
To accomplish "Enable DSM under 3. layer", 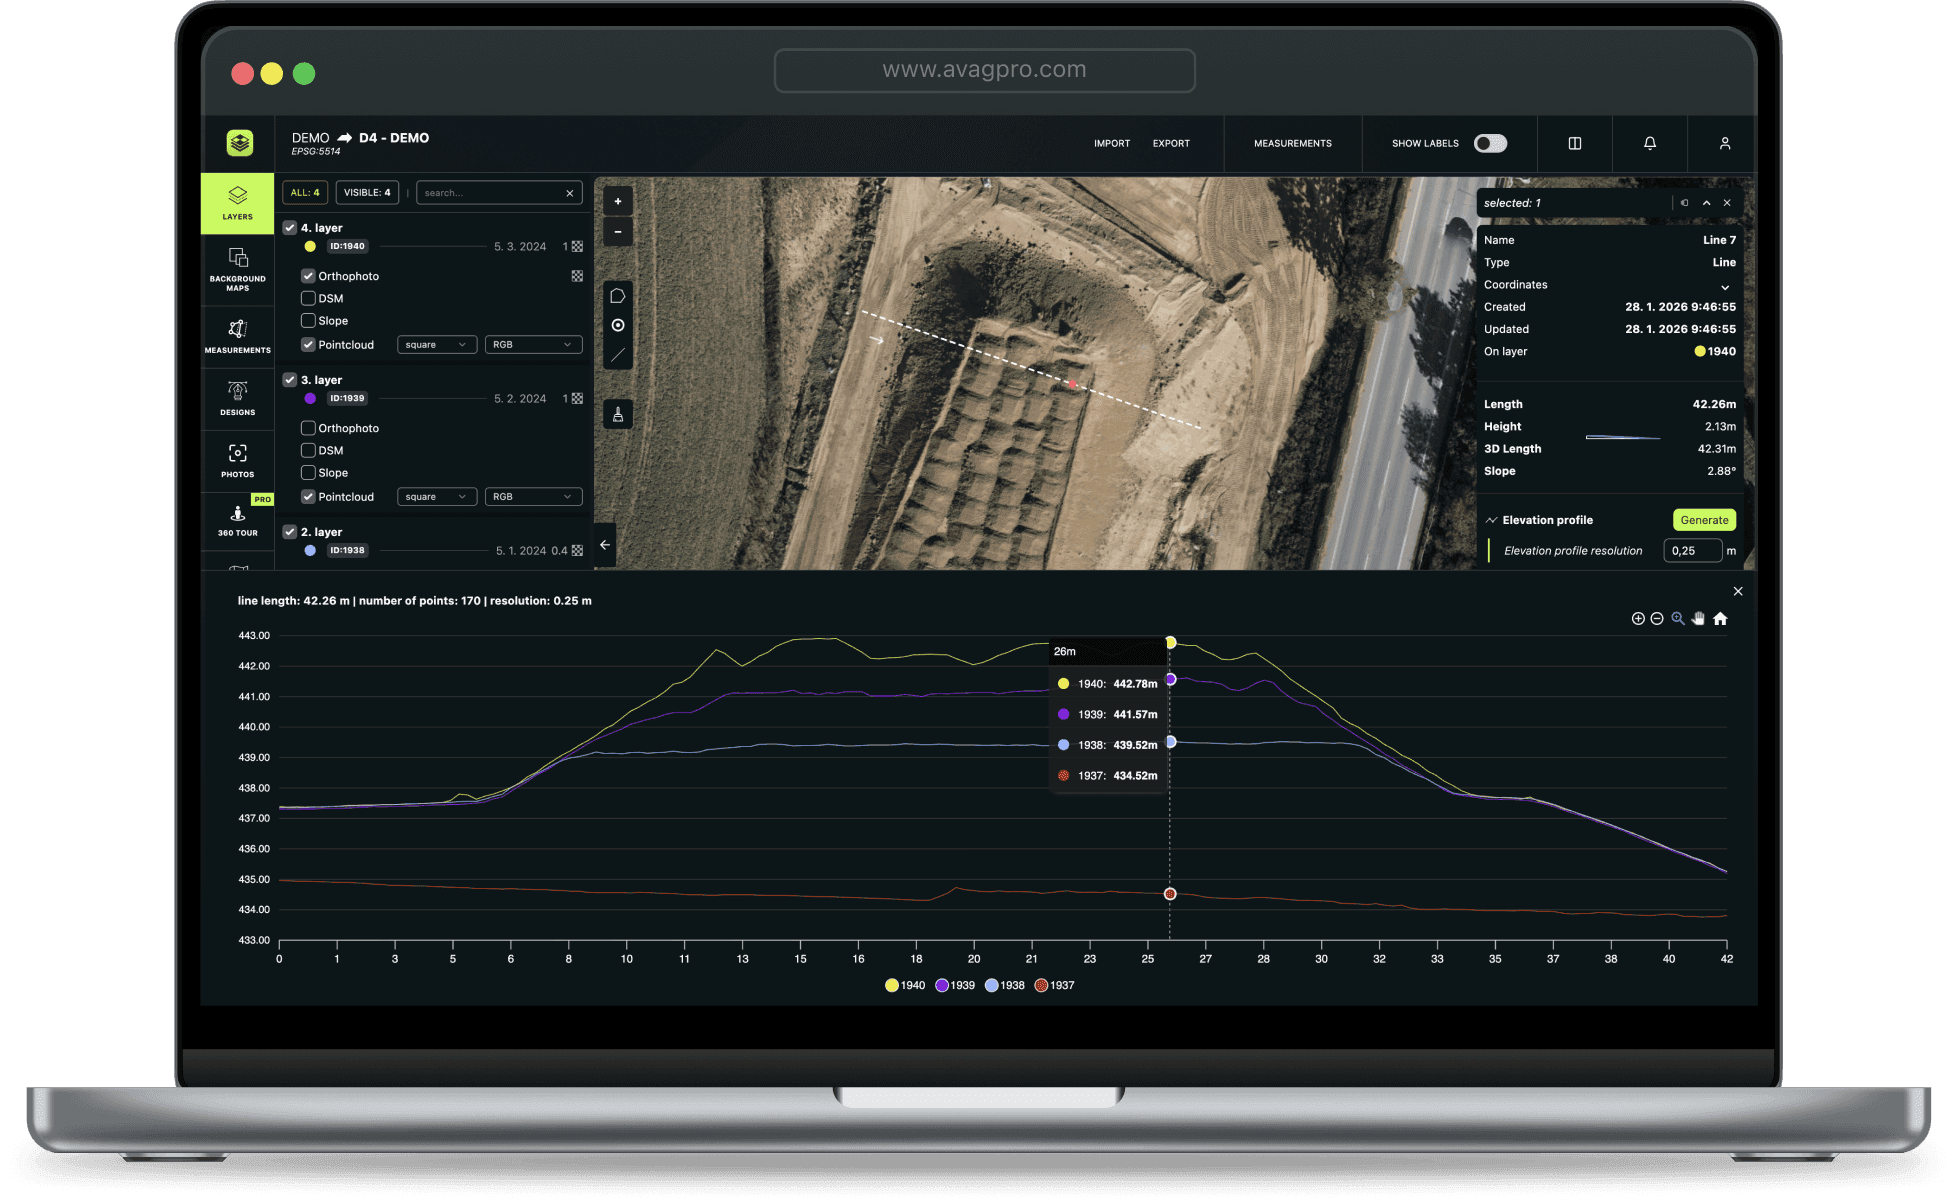I will pyautogui.click(x=308, y=450).
